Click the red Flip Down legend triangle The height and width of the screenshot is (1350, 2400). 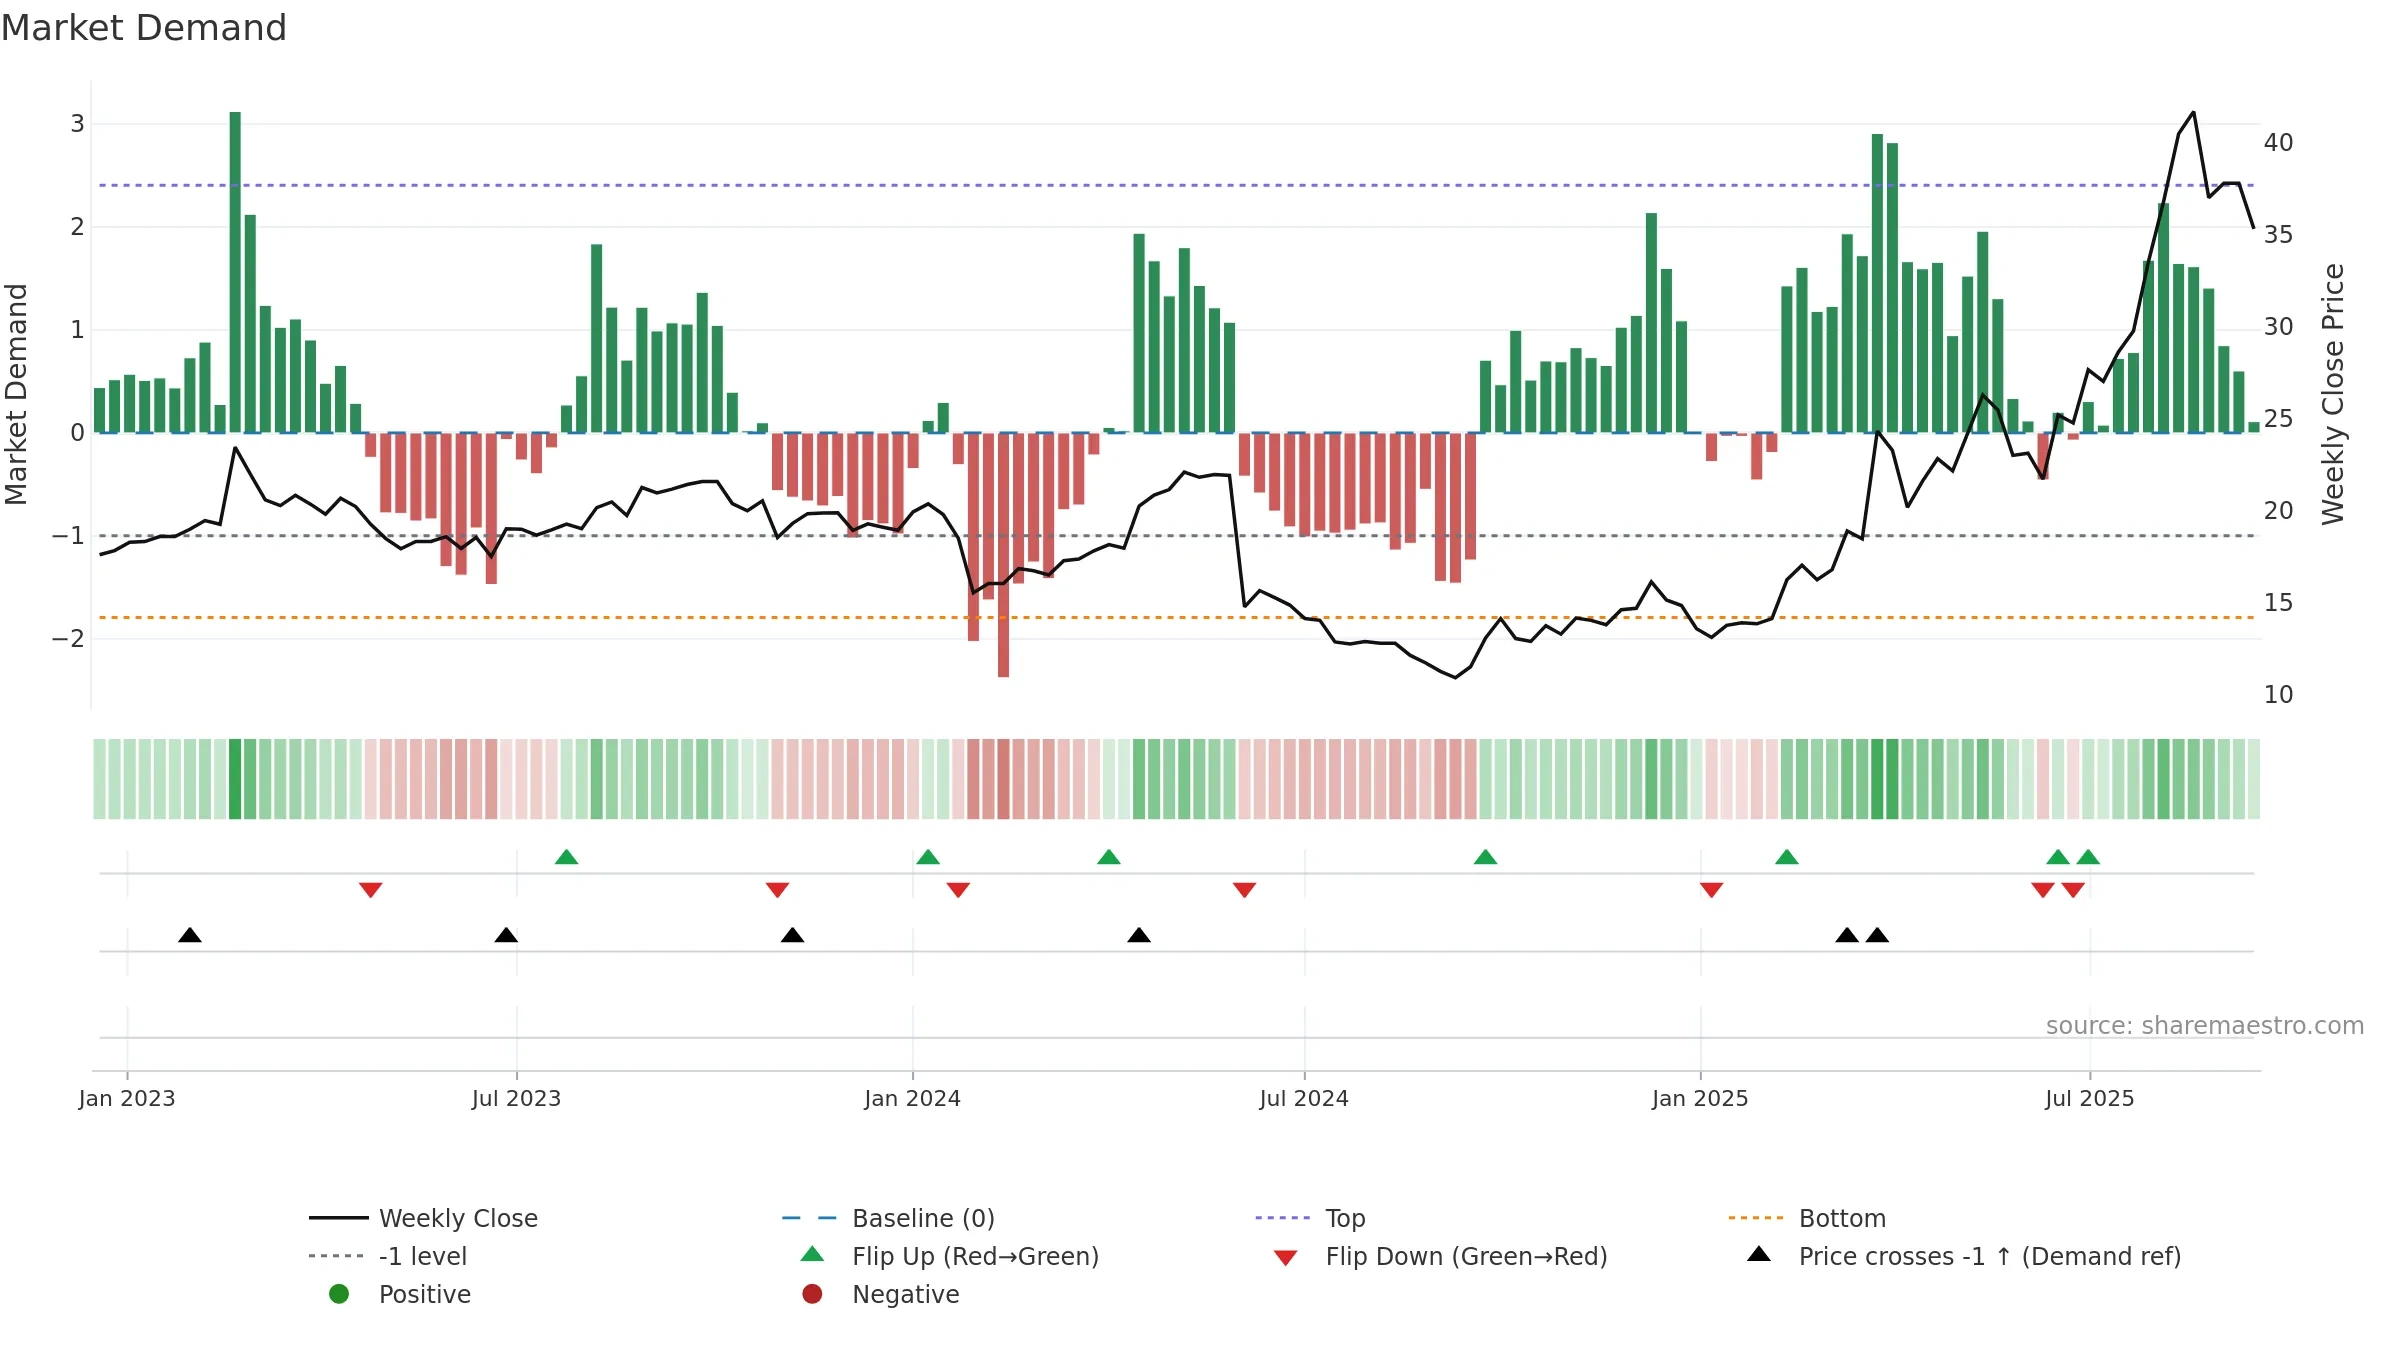click(1286, 1258)
